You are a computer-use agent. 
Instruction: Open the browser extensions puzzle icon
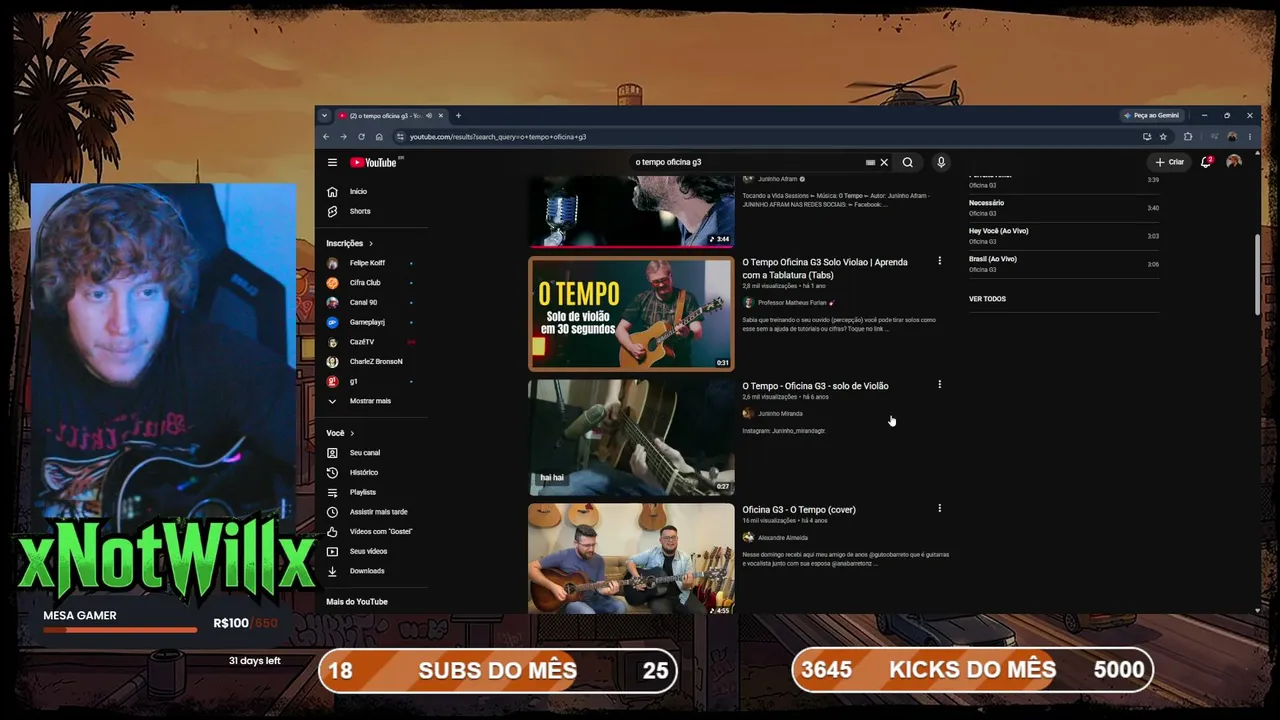1188,136
